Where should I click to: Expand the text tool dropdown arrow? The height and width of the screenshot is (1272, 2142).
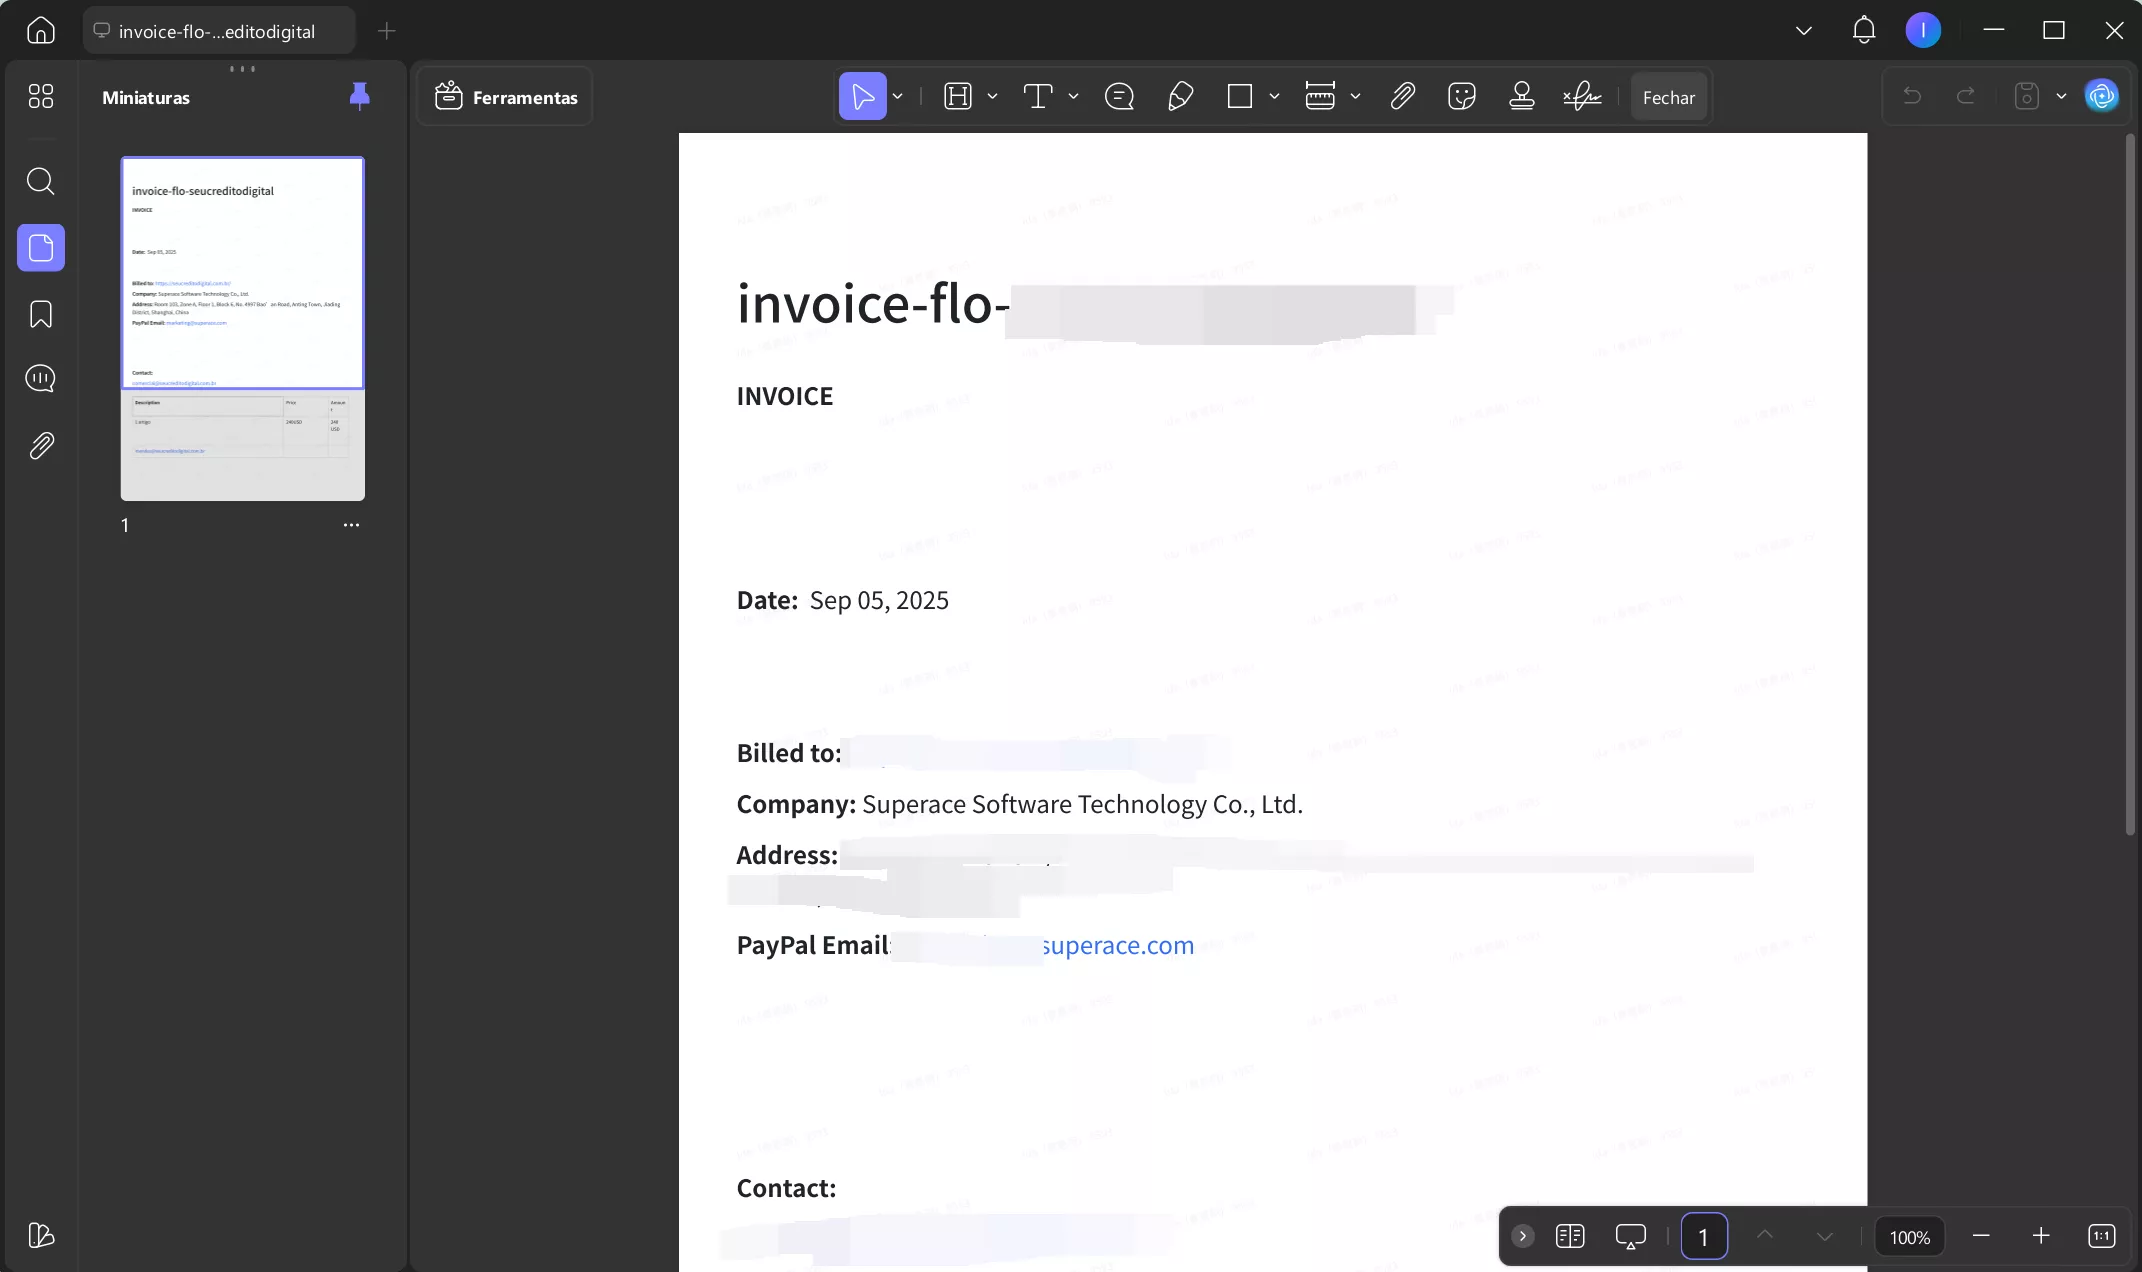[1073, 97]
